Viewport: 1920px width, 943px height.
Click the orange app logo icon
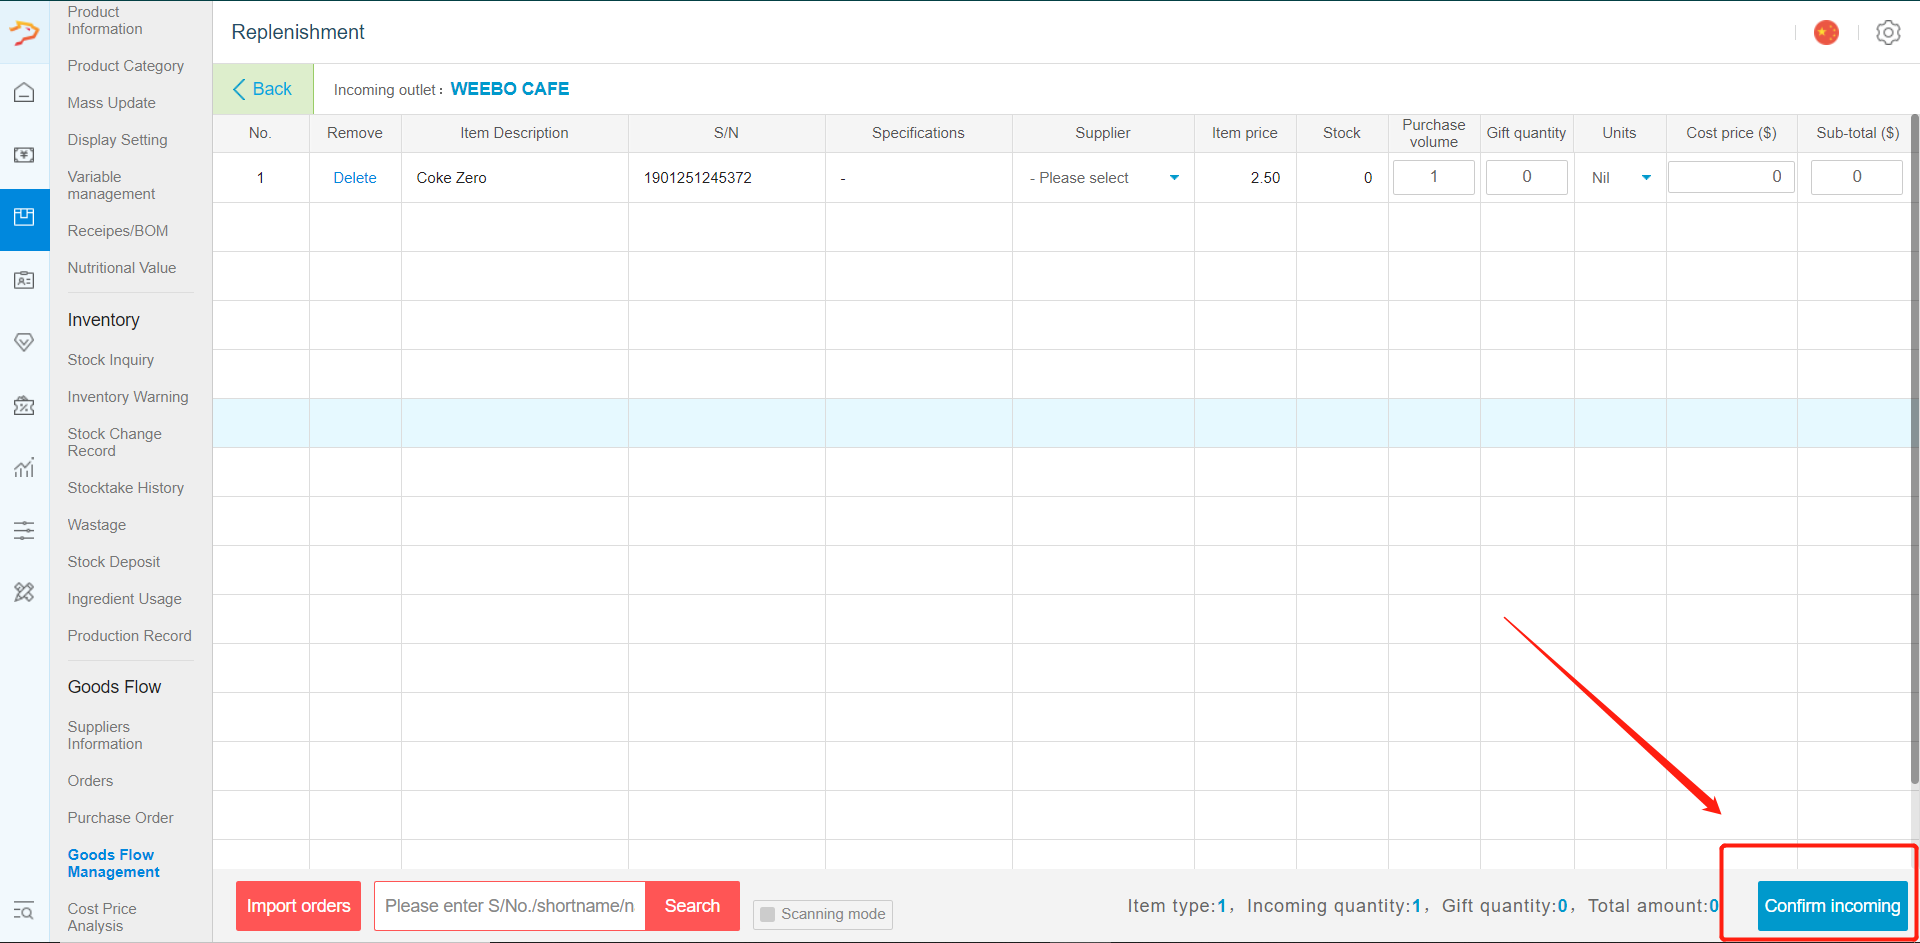pyautogui.click(x=24, y=32)
